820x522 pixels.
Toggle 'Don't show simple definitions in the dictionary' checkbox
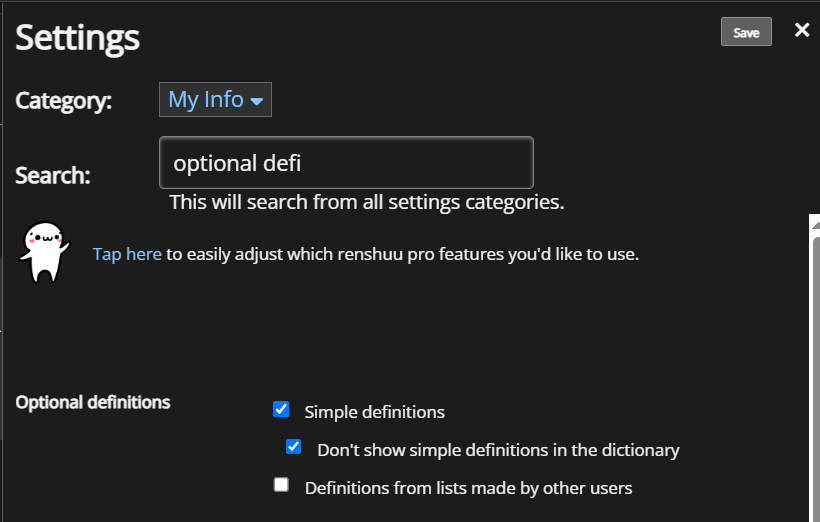point(293,447)
